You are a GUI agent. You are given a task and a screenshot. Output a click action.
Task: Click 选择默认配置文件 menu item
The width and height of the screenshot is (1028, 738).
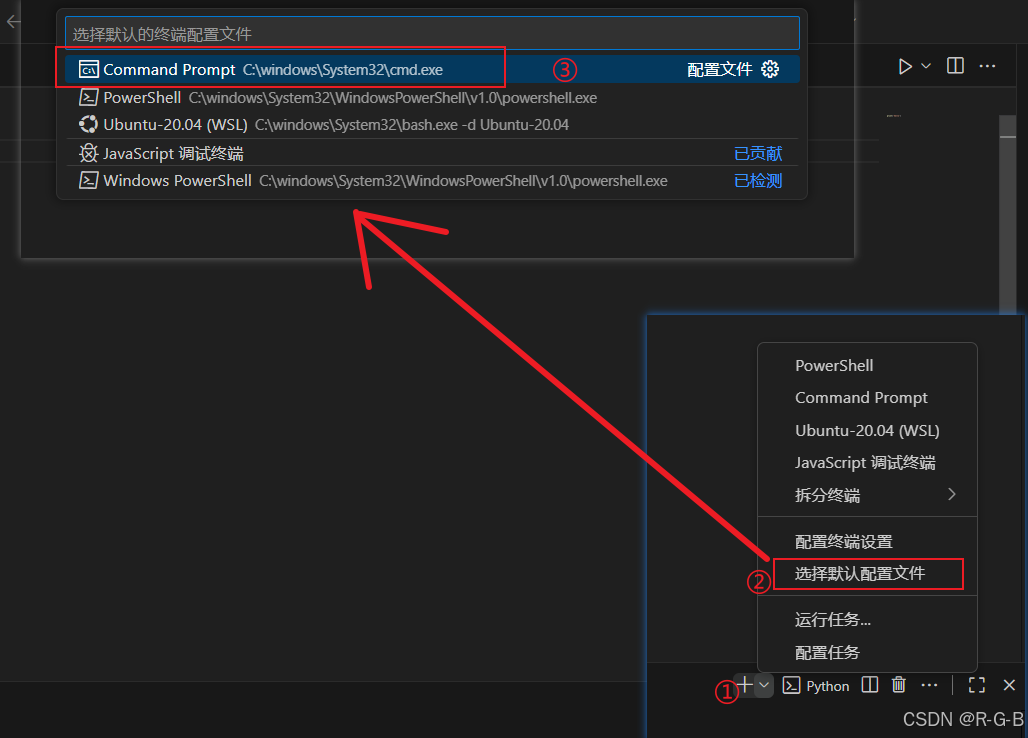[867, 574]
